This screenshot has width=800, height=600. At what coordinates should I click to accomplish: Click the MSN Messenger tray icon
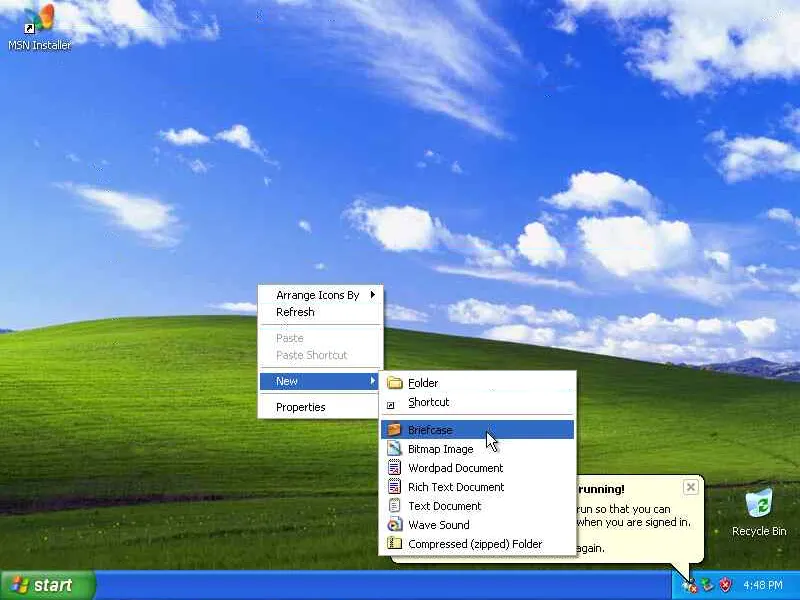(x=689, y=585)
